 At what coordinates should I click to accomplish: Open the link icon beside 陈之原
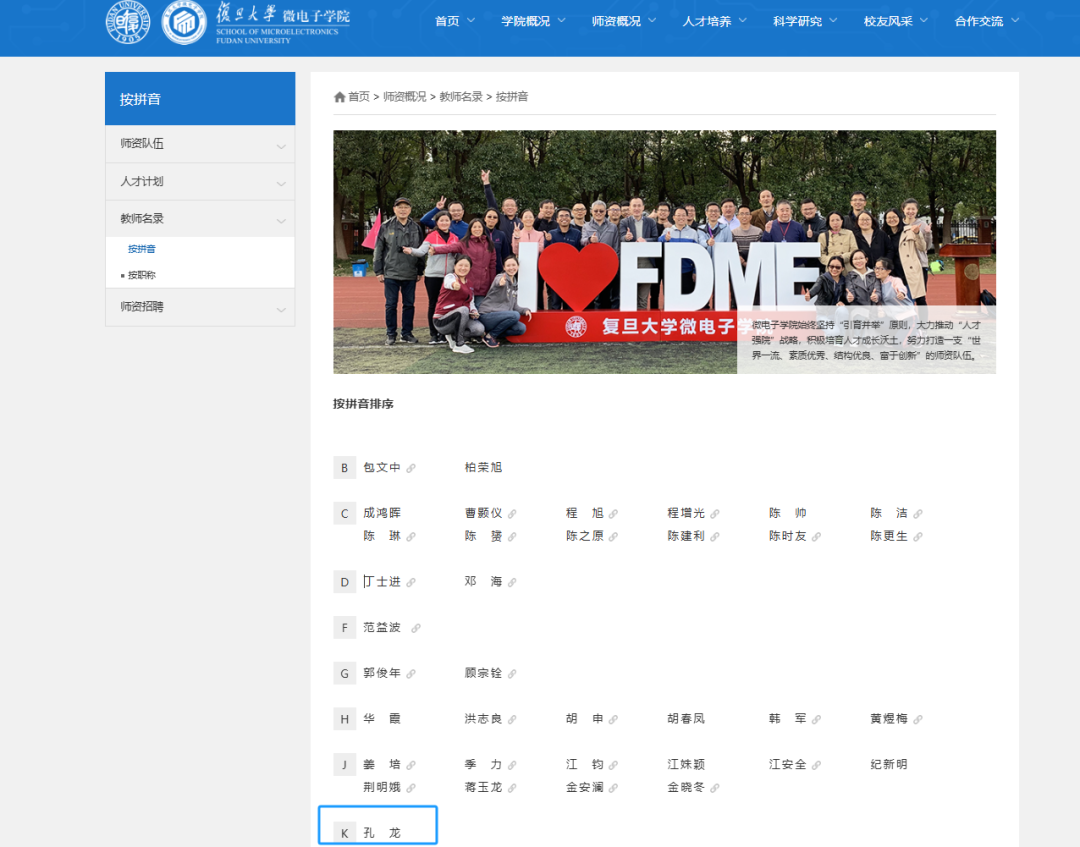614,536
